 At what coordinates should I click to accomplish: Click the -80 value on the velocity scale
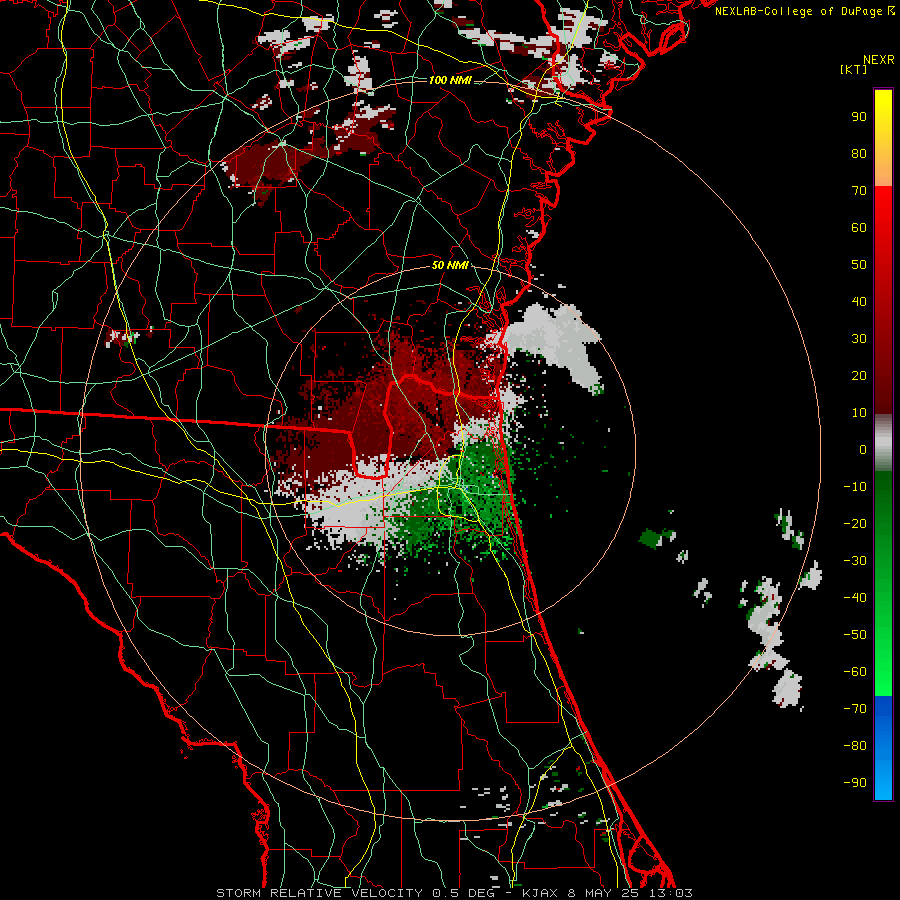[855, 746]
